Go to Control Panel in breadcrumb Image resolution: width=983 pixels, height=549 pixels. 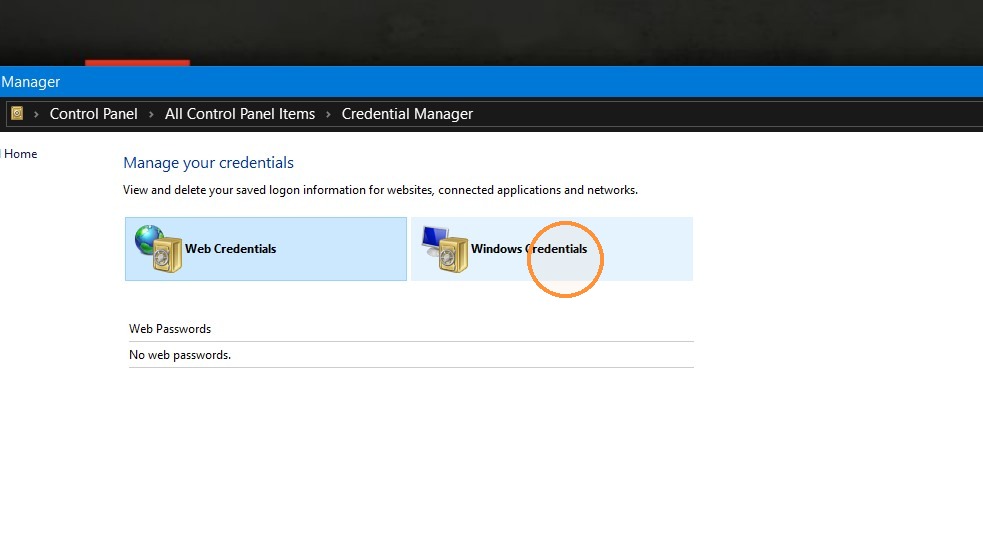(x=93, y=114)
